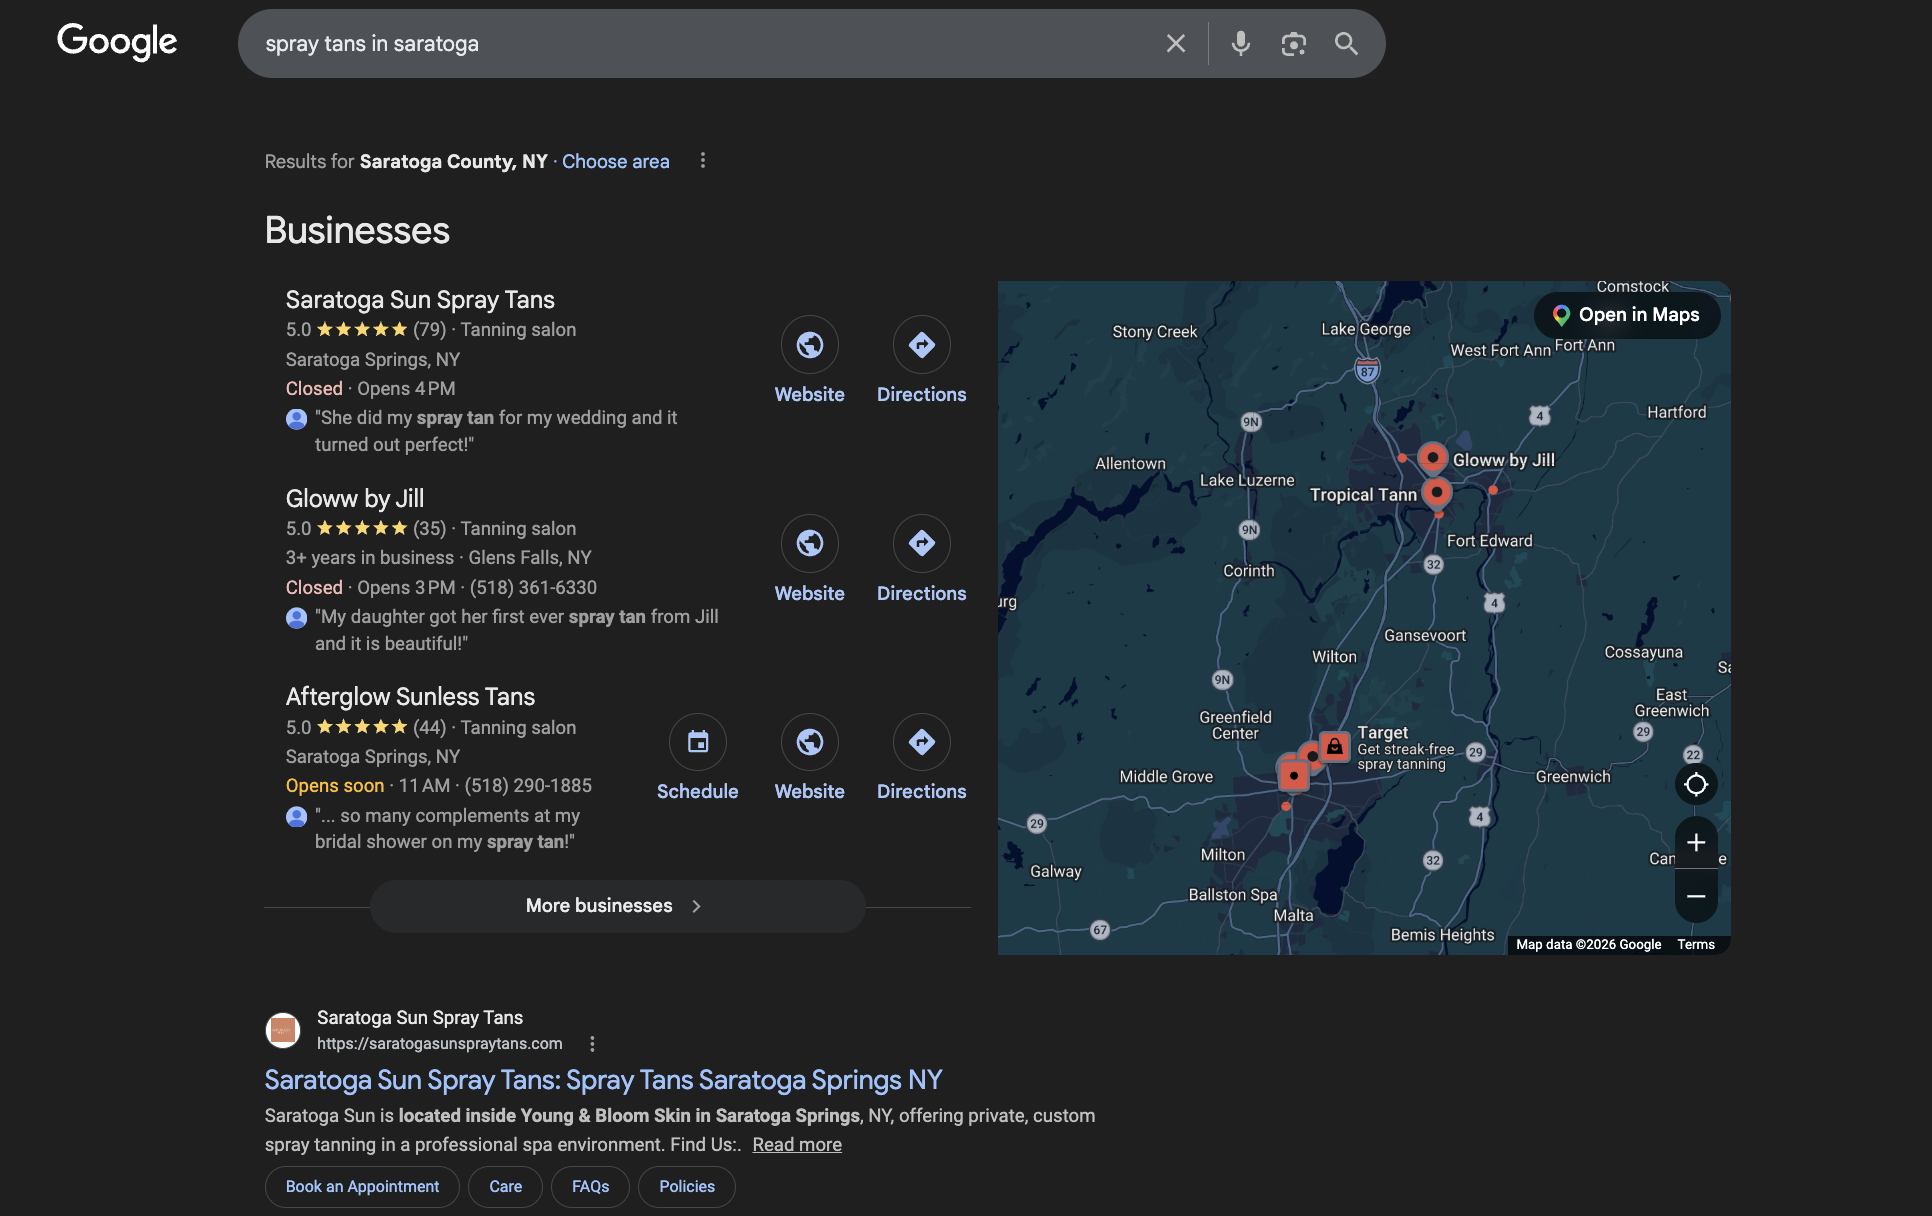Click Corinth label on map
This screenshot has width=1932, height=1216.
1249,571
